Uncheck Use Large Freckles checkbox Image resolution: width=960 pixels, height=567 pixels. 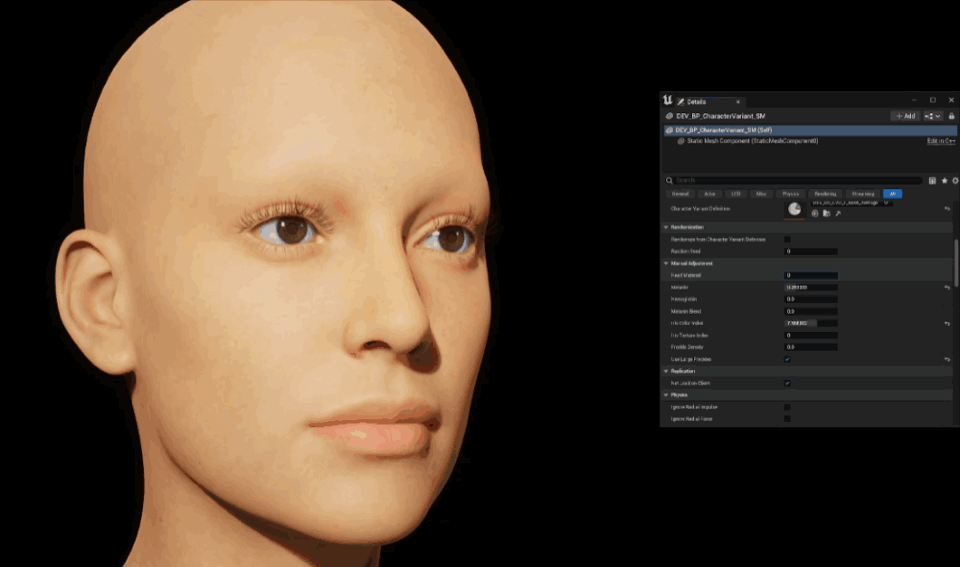coord(787,359)
